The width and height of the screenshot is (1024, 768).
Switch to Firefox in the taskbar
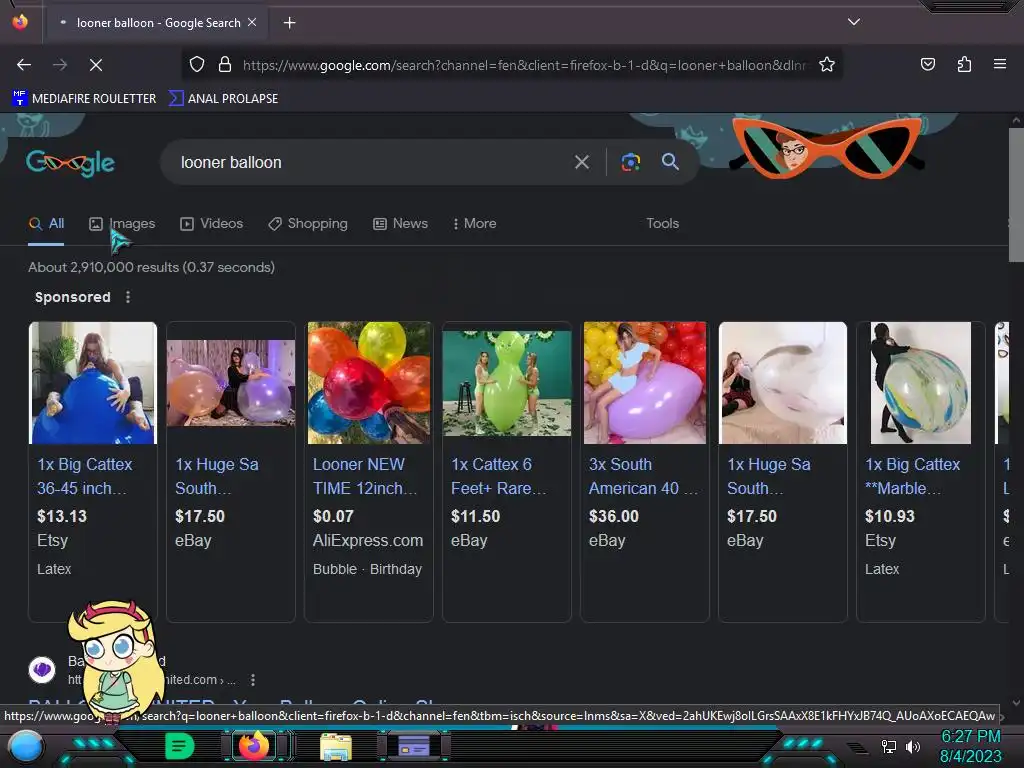pos(254,745)
